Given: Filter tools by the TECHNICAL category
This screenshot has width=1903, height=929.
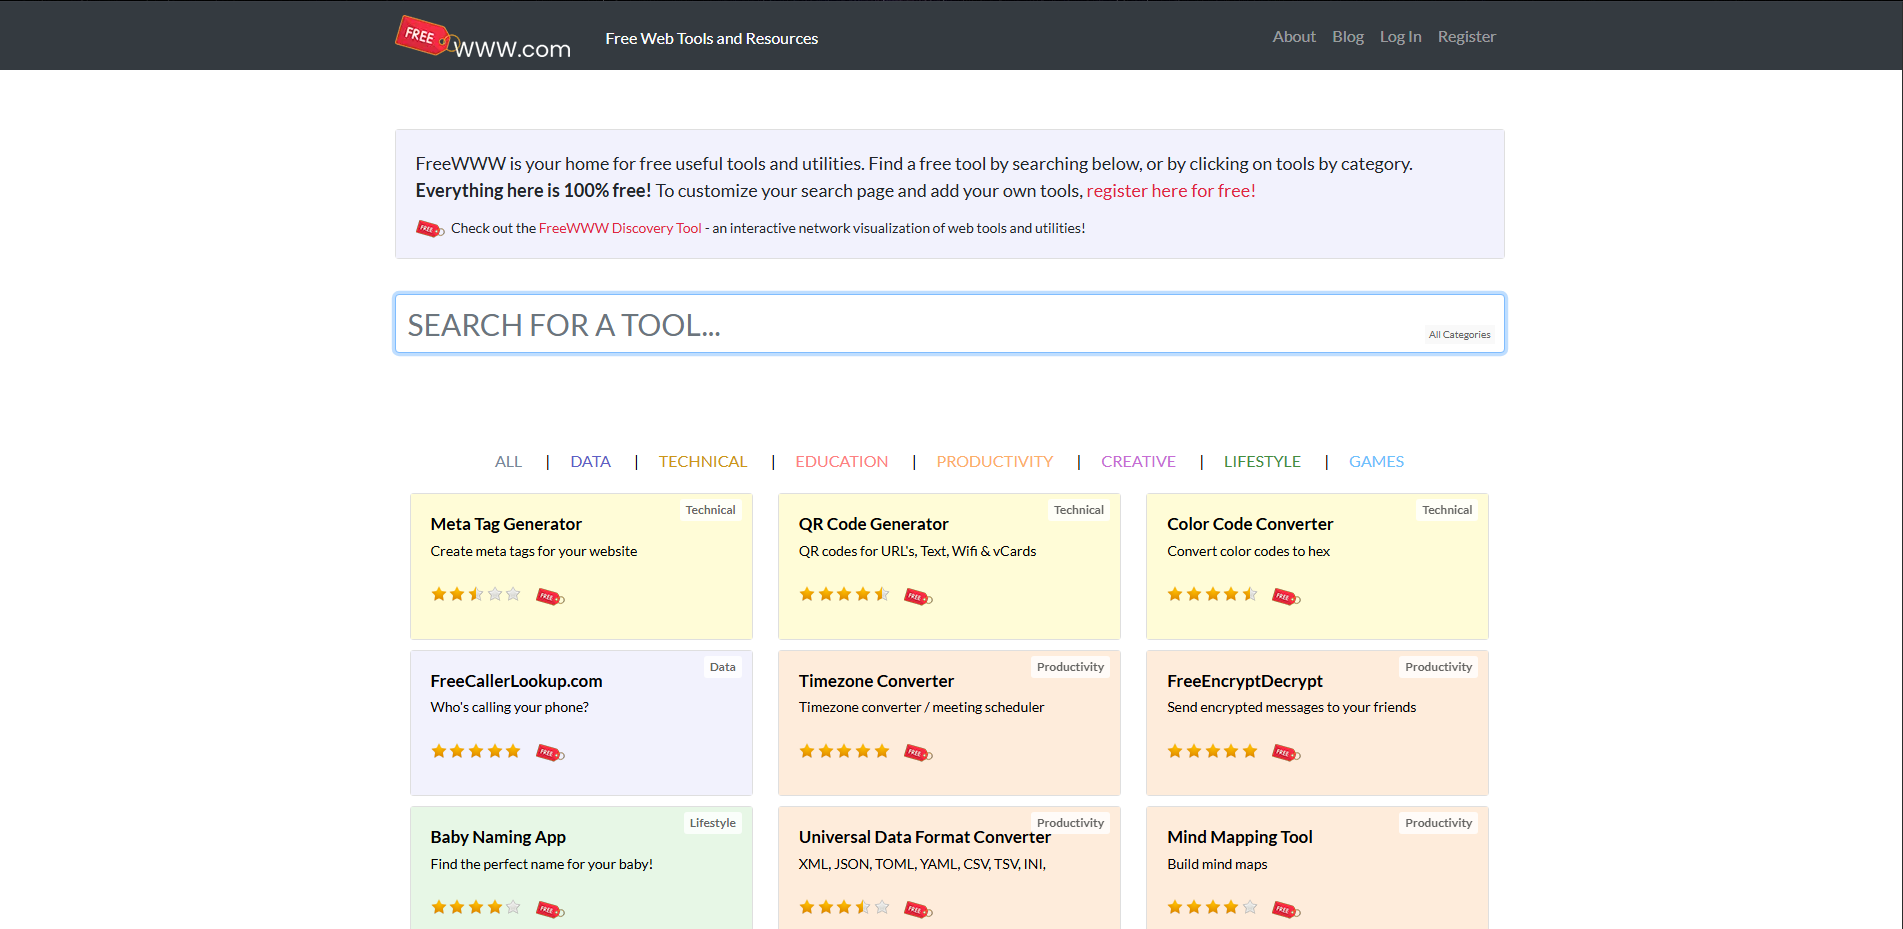Looking at the screenshot, I should click(702, 462).
